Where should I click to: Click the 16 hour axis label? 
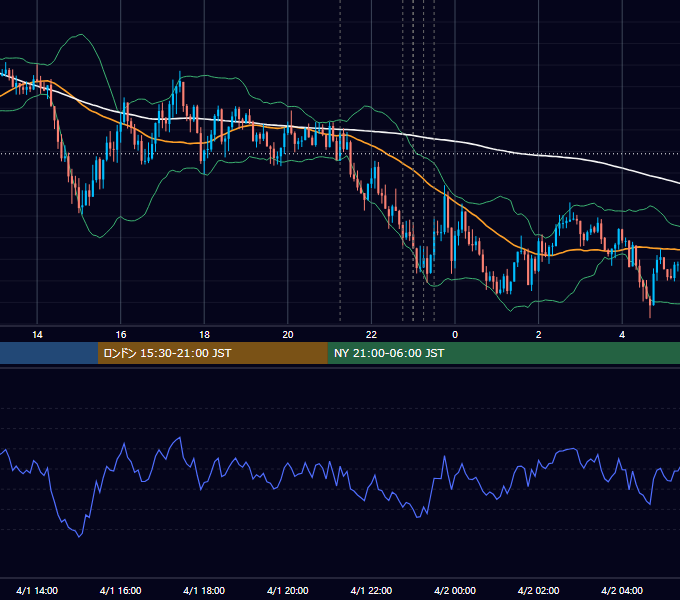pos(121,335)
